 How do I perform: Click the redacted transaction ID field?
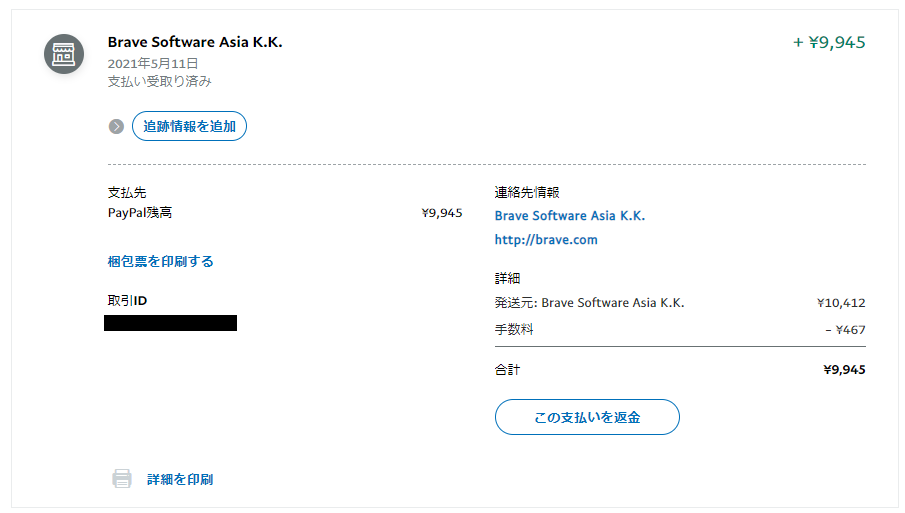[170, 323]
